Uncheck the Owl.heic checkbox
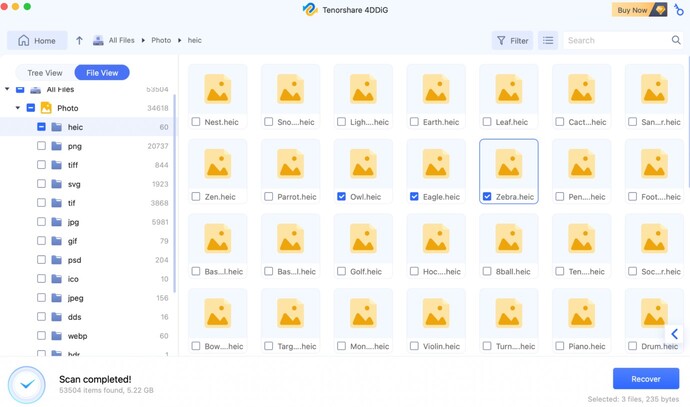Screen dimensions: 690x407 pyautogui.click(x=341, y=196)
